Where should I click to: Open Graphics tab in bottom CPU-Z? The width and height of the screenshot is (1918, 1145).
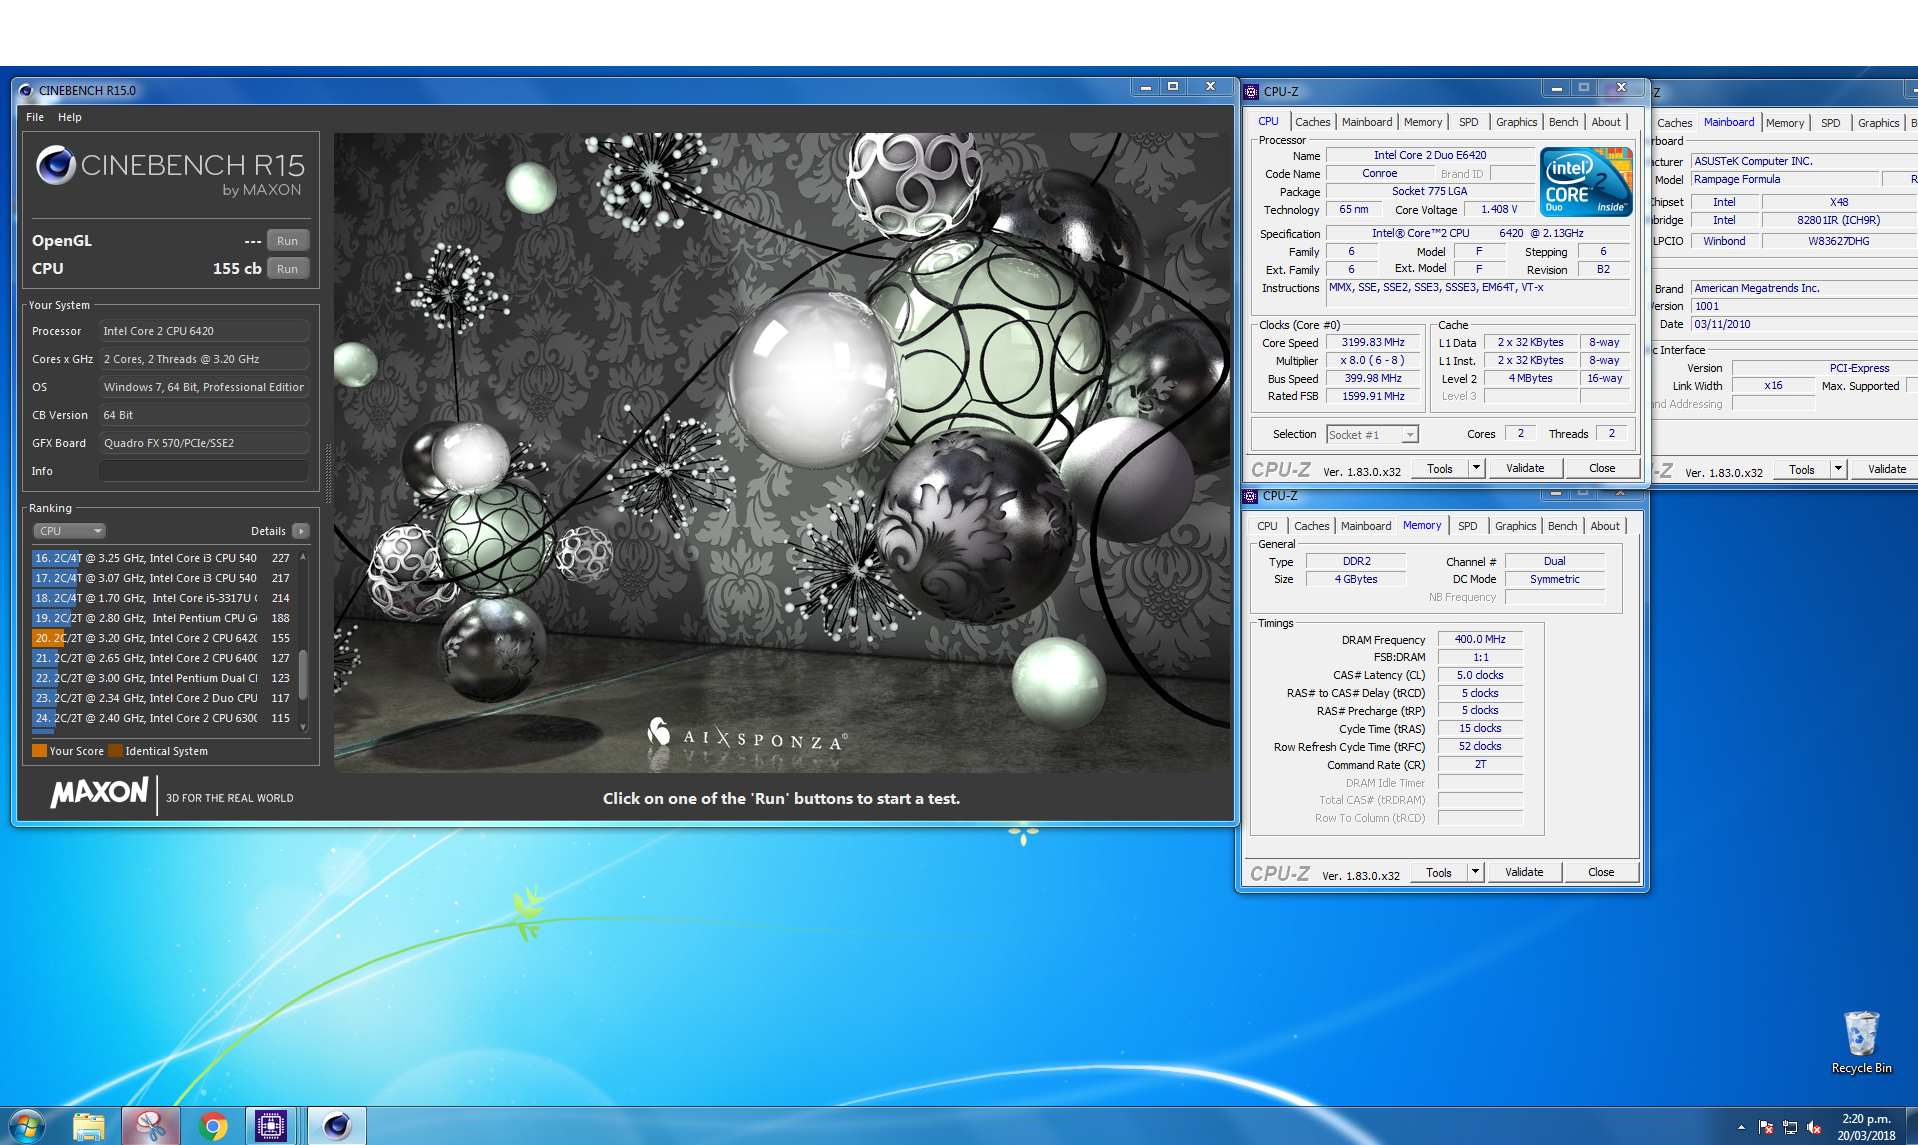pos(1516,526)
